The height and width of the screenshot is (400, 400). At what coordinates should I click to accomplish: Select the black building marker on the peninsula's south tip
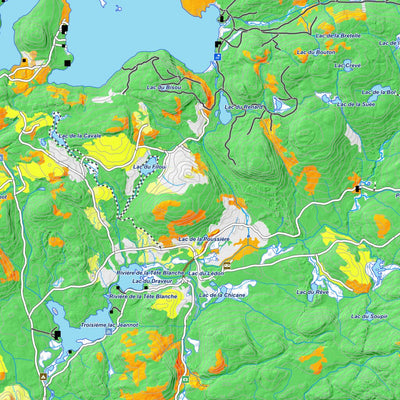pos(68,62)
